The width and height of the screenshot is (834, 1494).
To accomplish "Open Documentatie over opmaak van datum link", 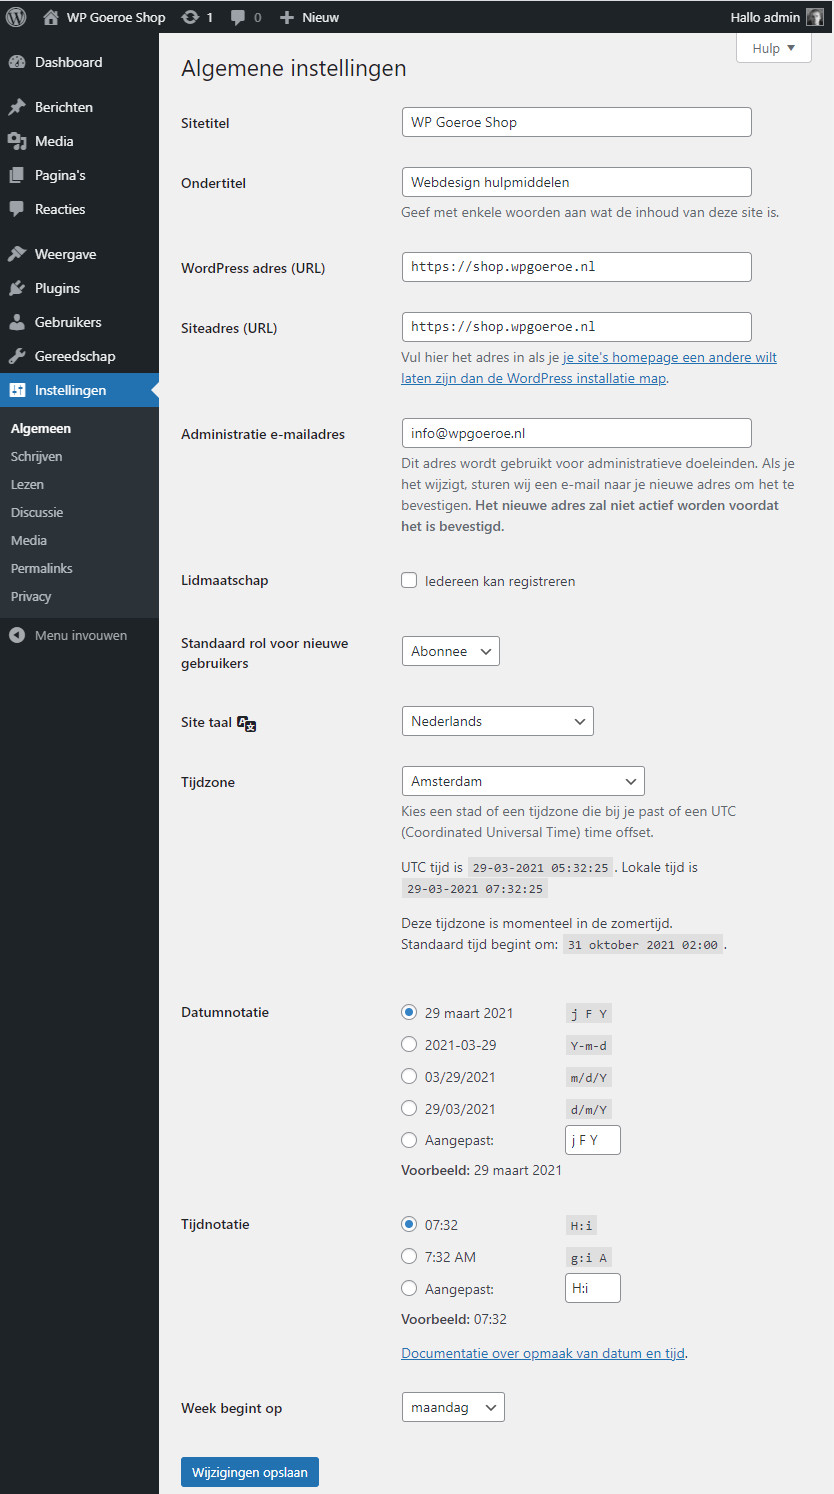I will (542, 1353).
